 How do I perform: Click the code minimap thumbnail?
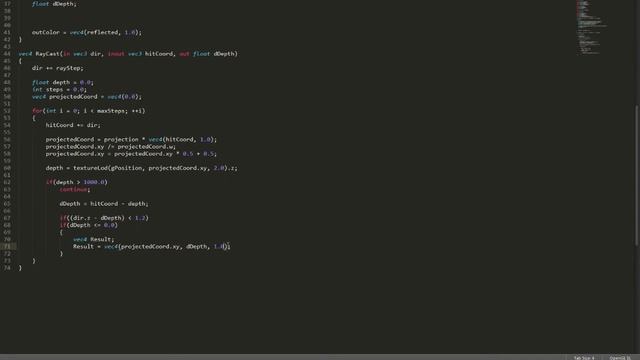(591, 28)
